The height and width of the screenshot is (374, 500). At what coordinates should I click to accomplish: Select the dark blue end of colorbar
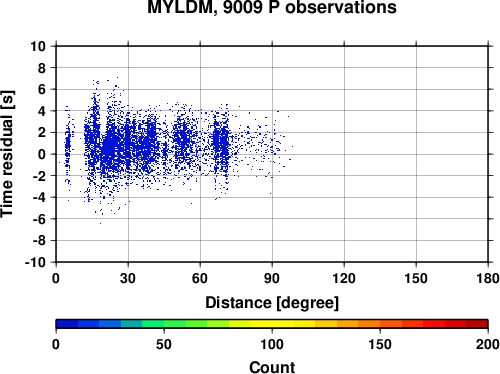click(x=67, y=324)
